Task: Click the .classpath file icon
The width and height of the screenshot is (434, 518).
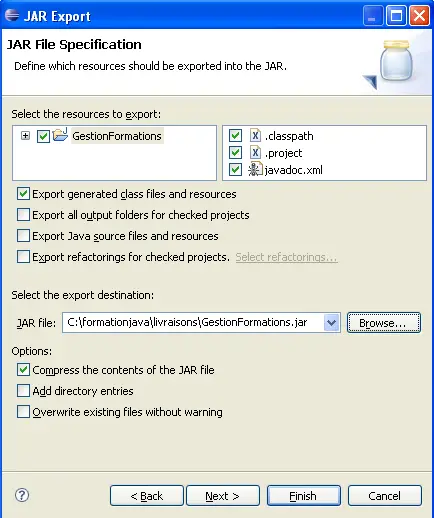Action: pos(255,136)
